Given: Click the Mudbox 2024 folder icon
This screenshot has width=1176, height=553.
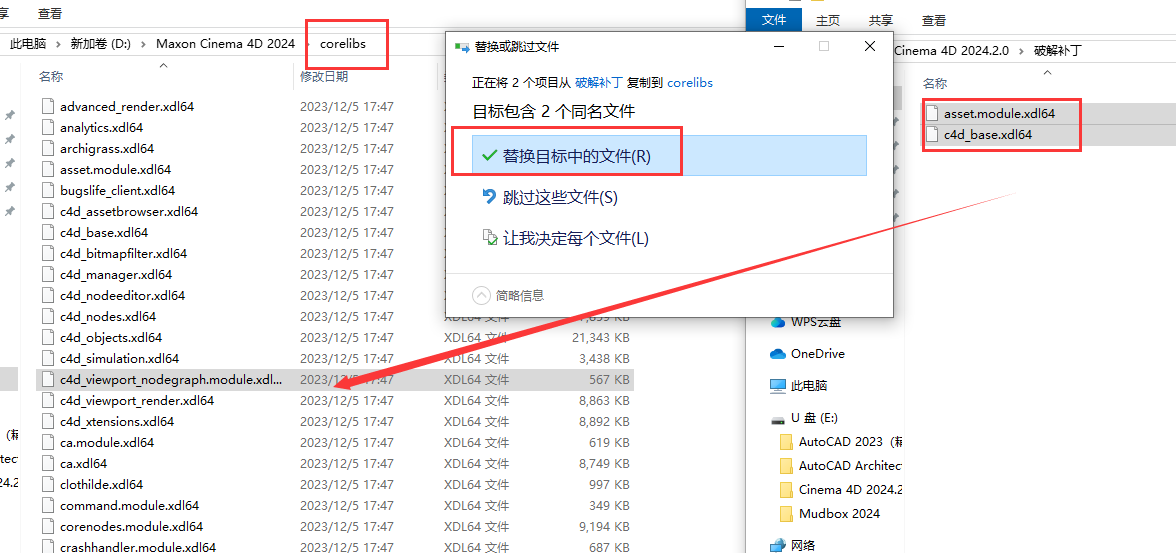Looking at the screenshot, I should tap(786, 514).
